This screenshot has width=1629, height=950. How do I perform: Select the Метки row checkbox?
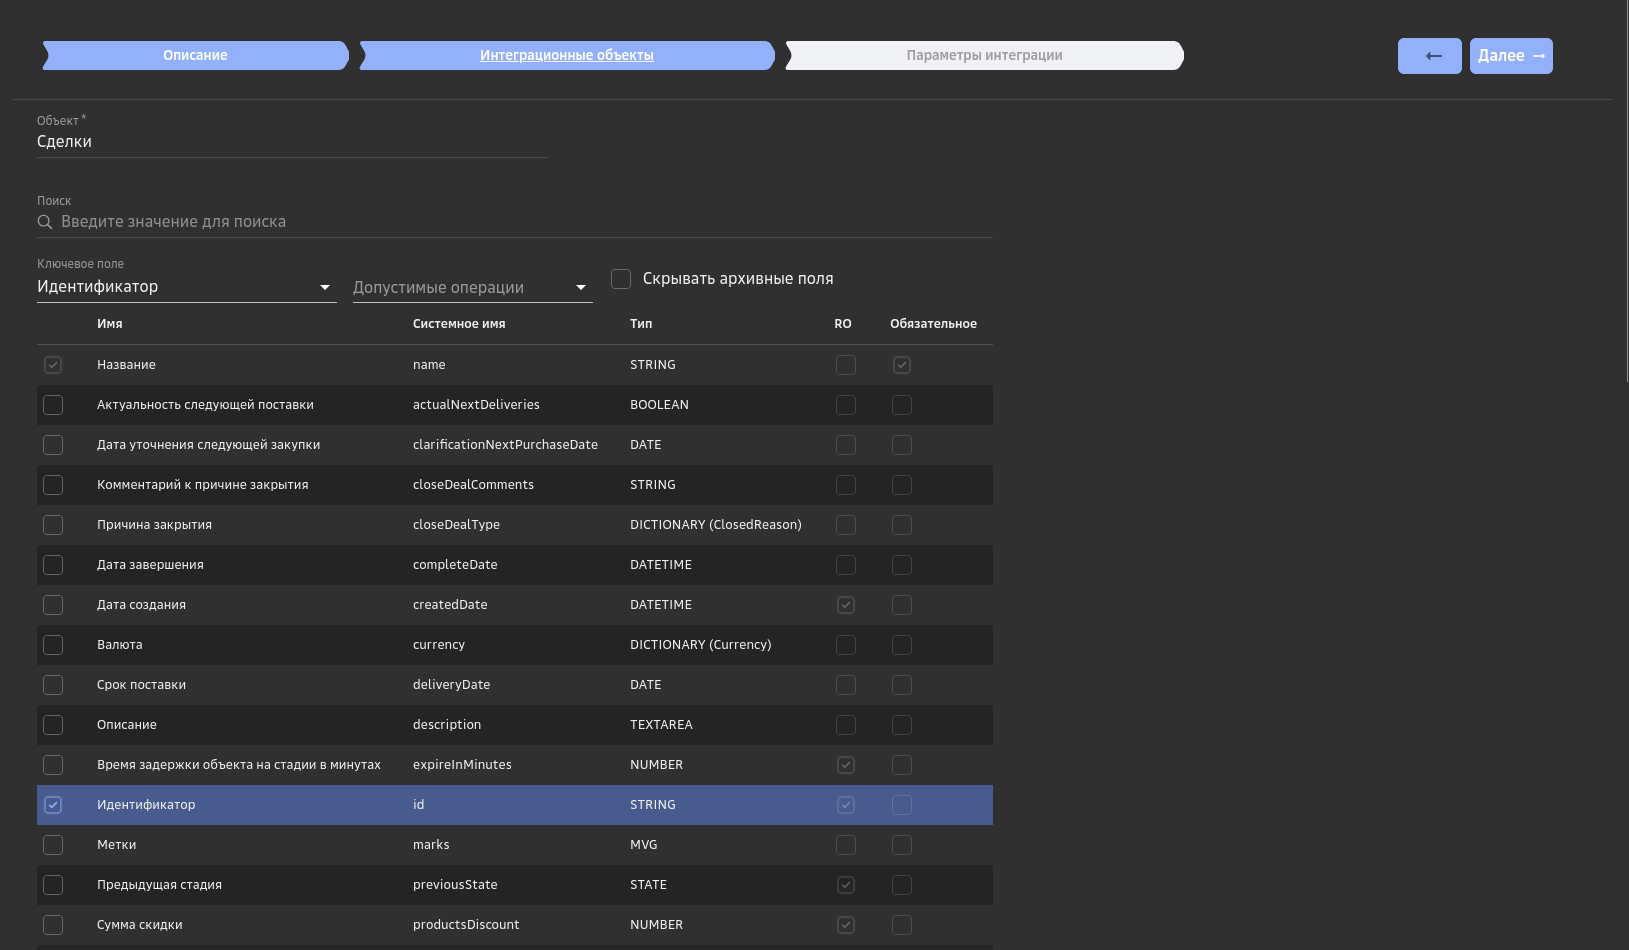tap(53, 845)
